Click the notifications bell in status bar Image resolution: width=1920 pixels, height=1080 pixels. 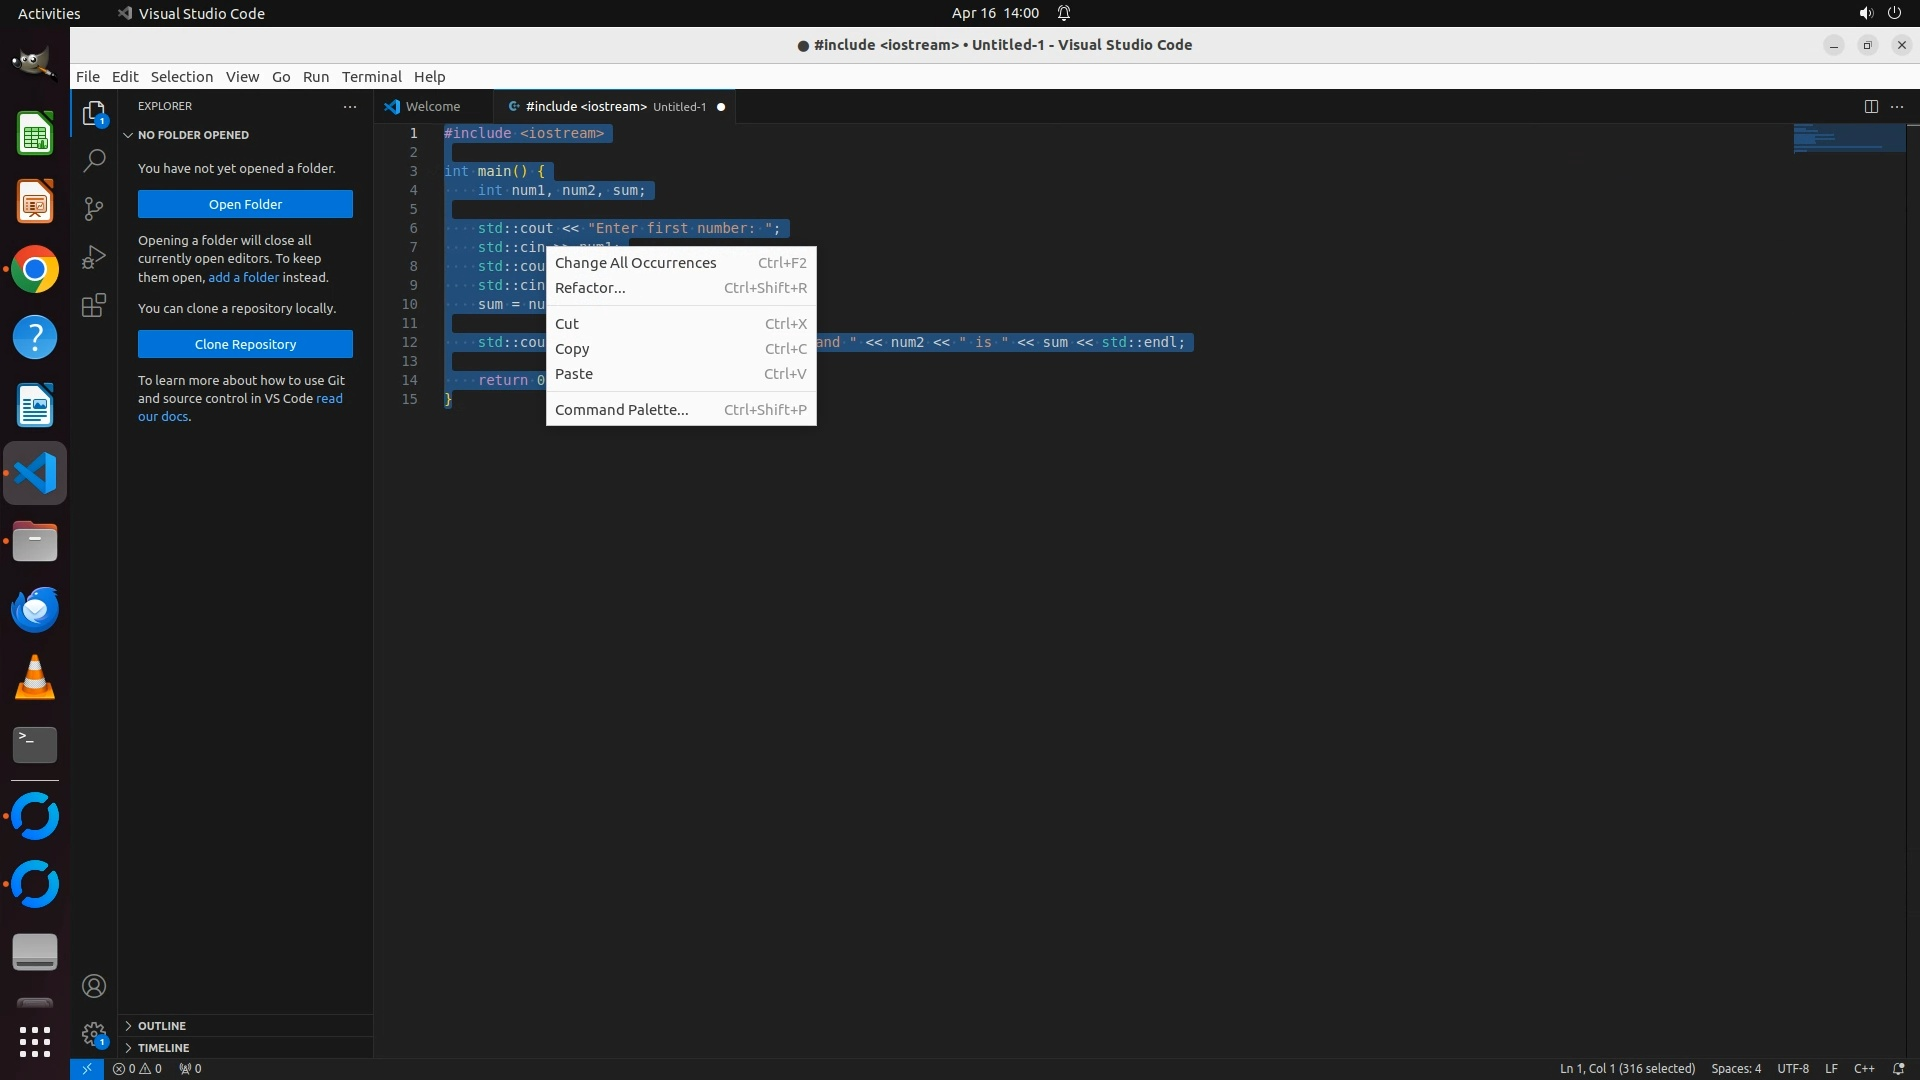click(x=1898, y=1068)
